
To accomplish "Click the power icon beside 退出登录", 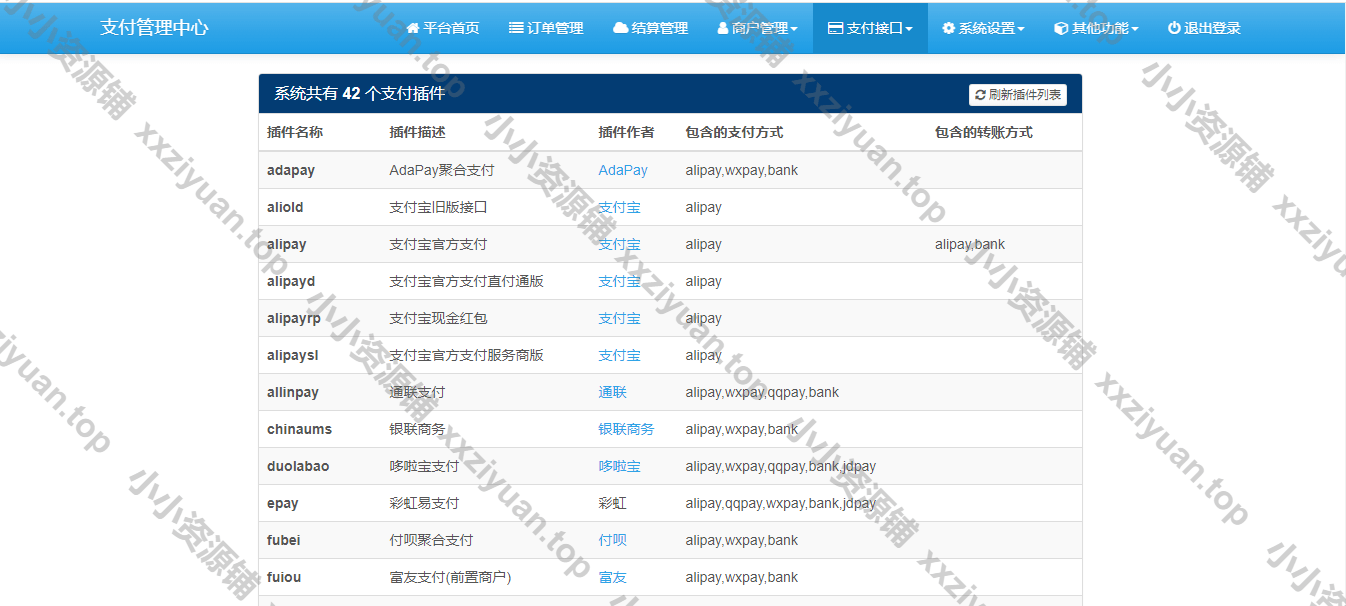I will 1174,28.
